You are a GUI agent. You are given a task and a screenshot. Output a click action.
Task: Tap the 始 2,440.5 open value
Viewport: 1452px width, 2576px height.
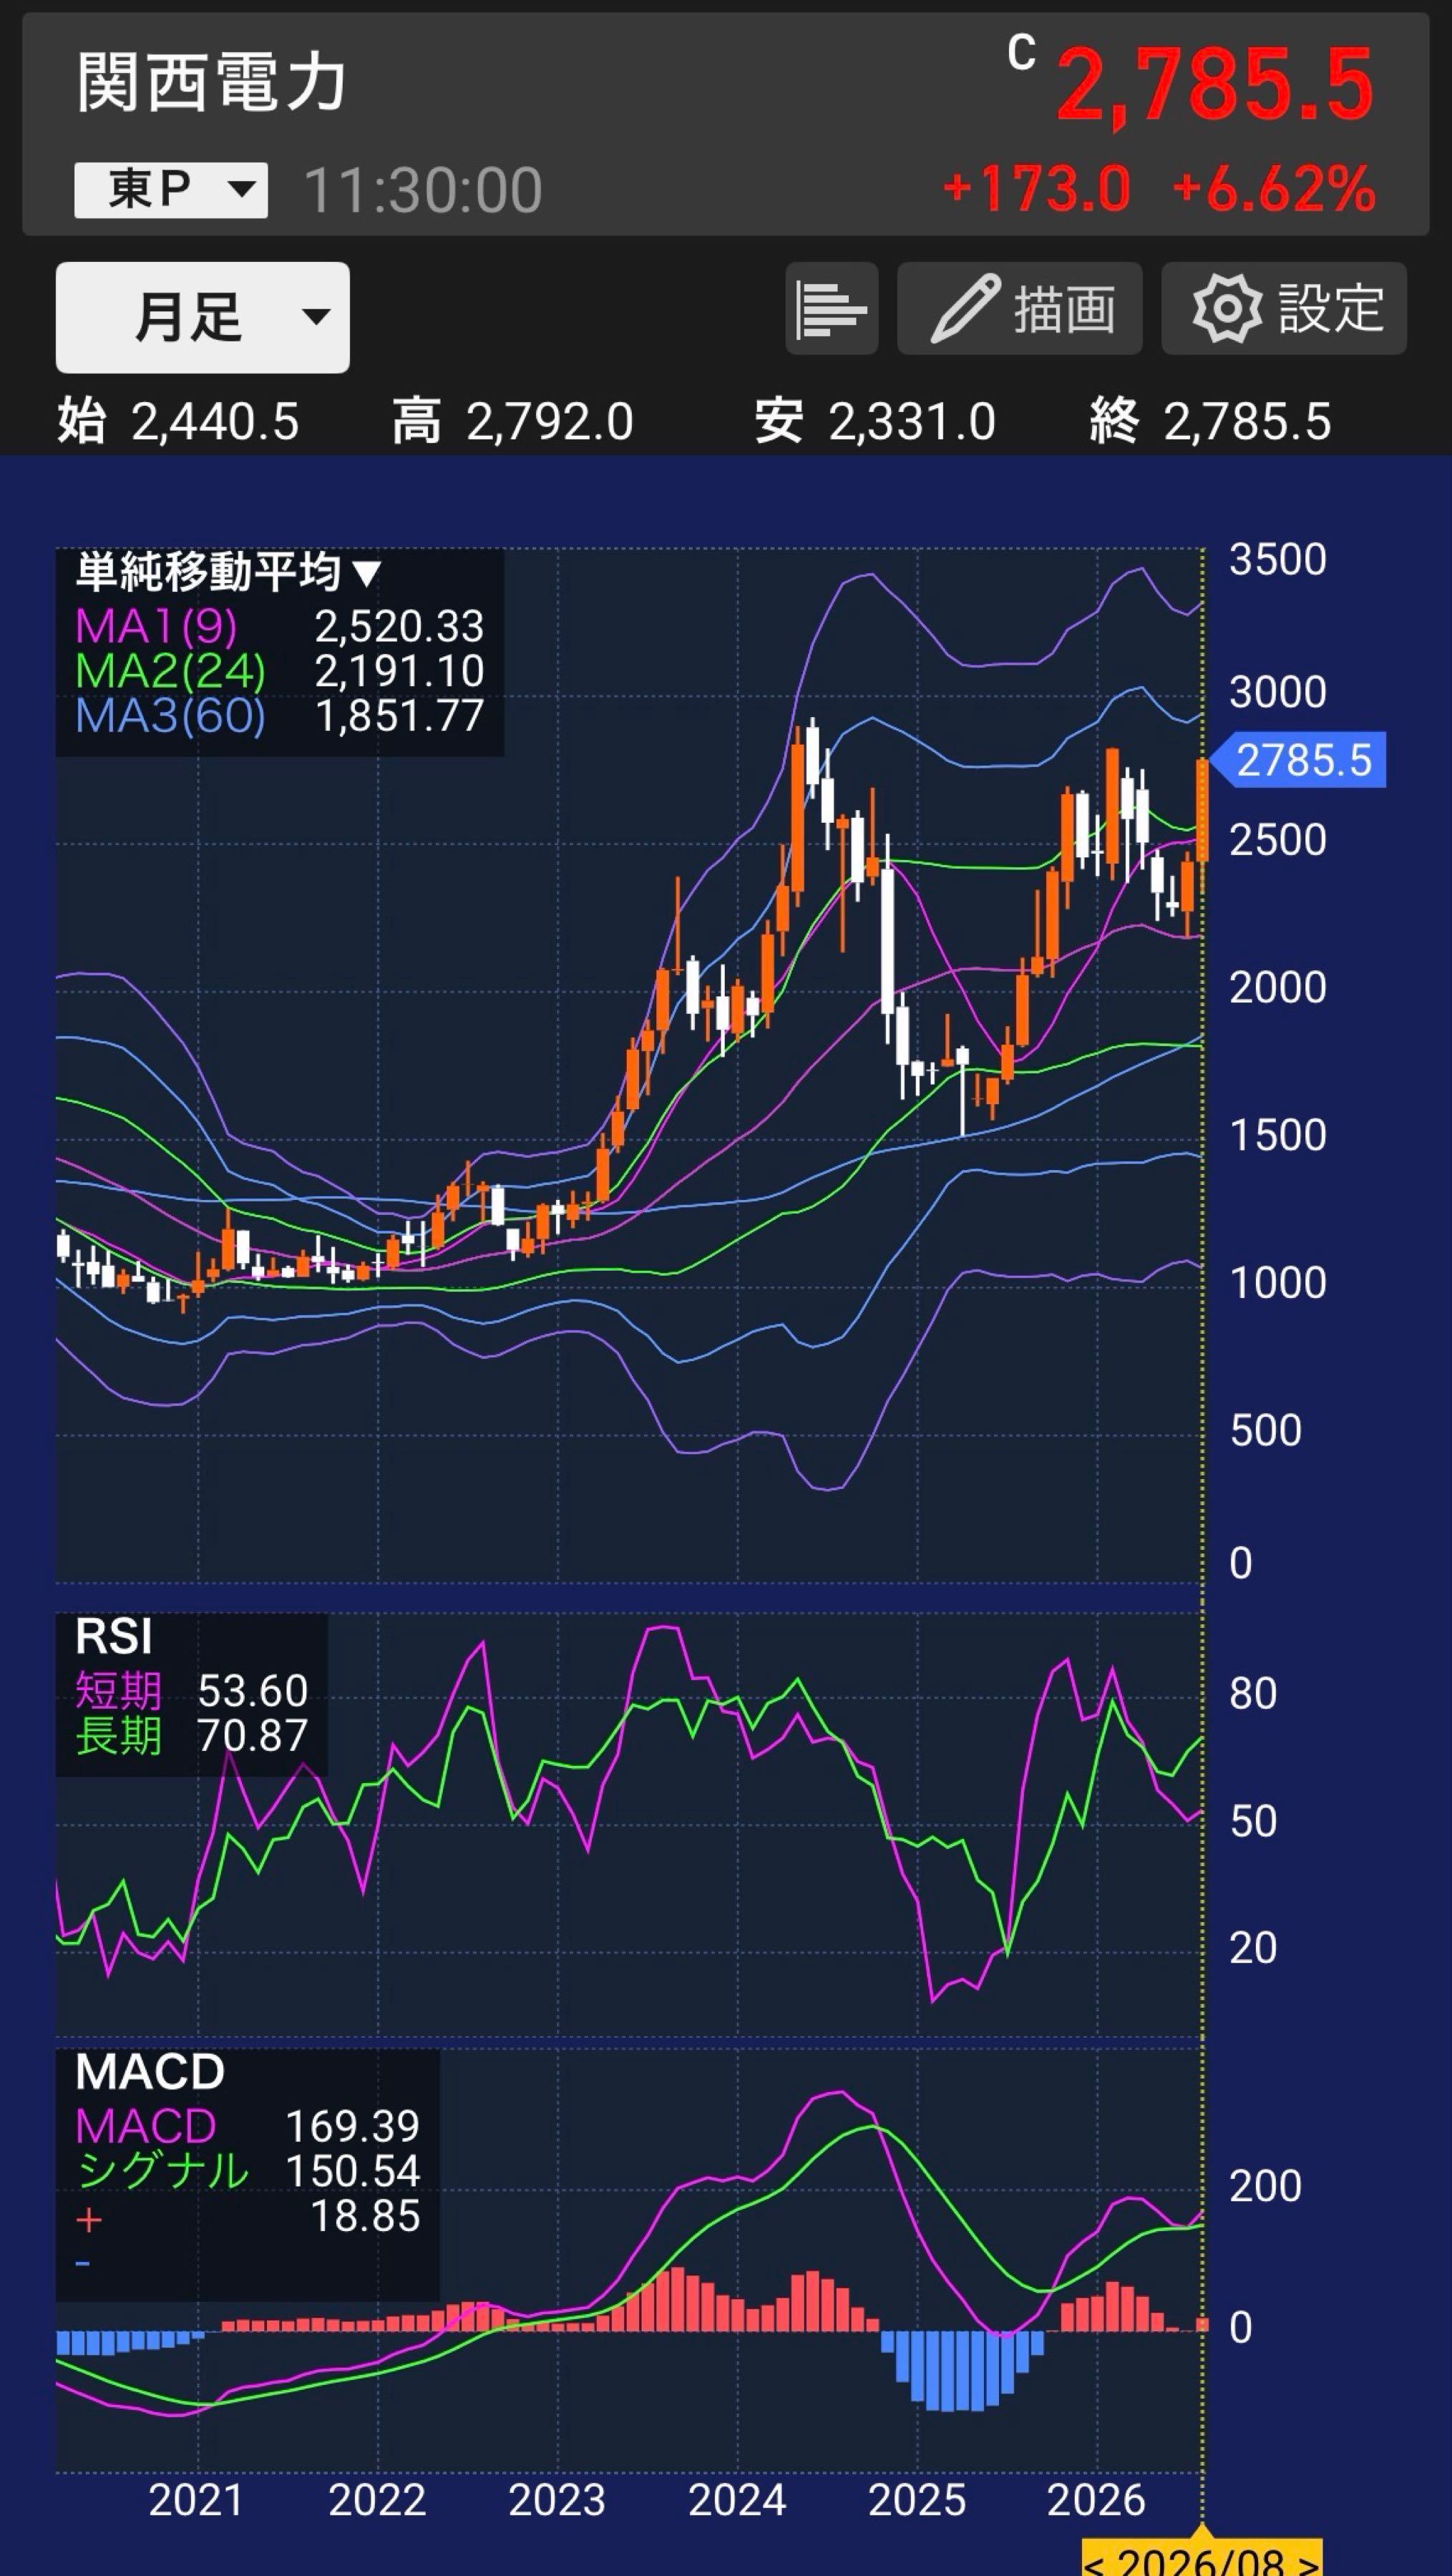pos(178,421)
